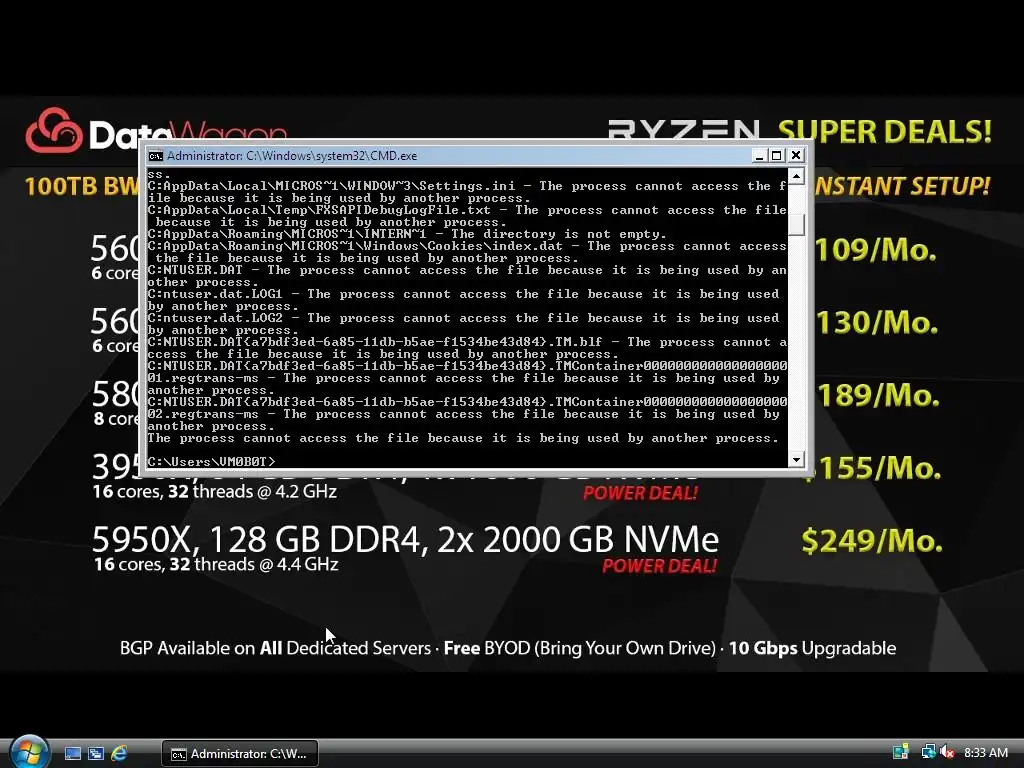Click the '10 Gbps Upgradable' wallpaper text
Image resolution: width=1024 pixels, height=768 pixels.
click(x=812, y=648)
